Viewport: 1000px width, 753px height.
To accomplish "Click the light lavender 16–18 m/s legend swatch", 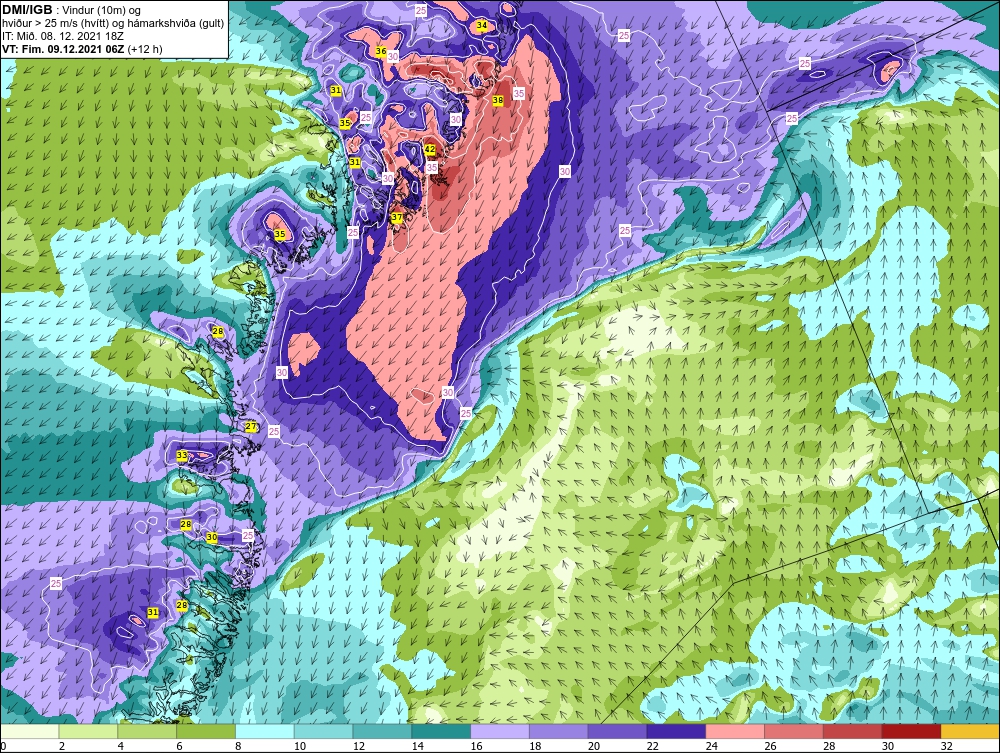I will click(x=500, y=731).
